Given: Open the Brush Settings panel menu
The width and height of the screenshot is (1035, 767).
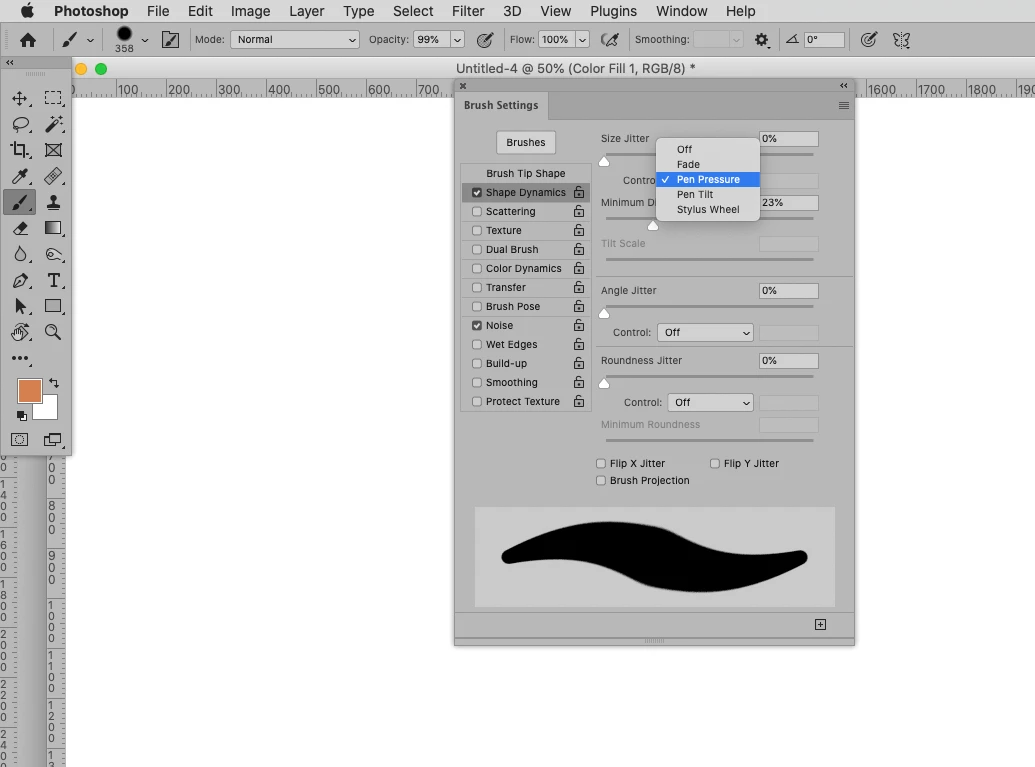Looking at the screenshot, I should click(x=844, y=106).
